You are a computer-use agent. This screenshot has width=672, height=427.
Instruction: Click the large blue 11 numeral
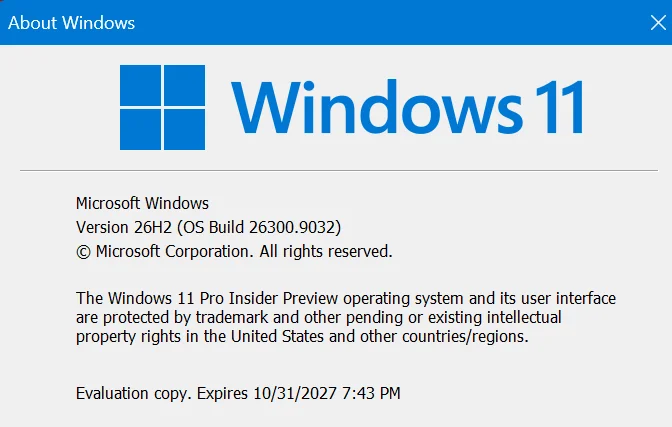click(559, 107)
